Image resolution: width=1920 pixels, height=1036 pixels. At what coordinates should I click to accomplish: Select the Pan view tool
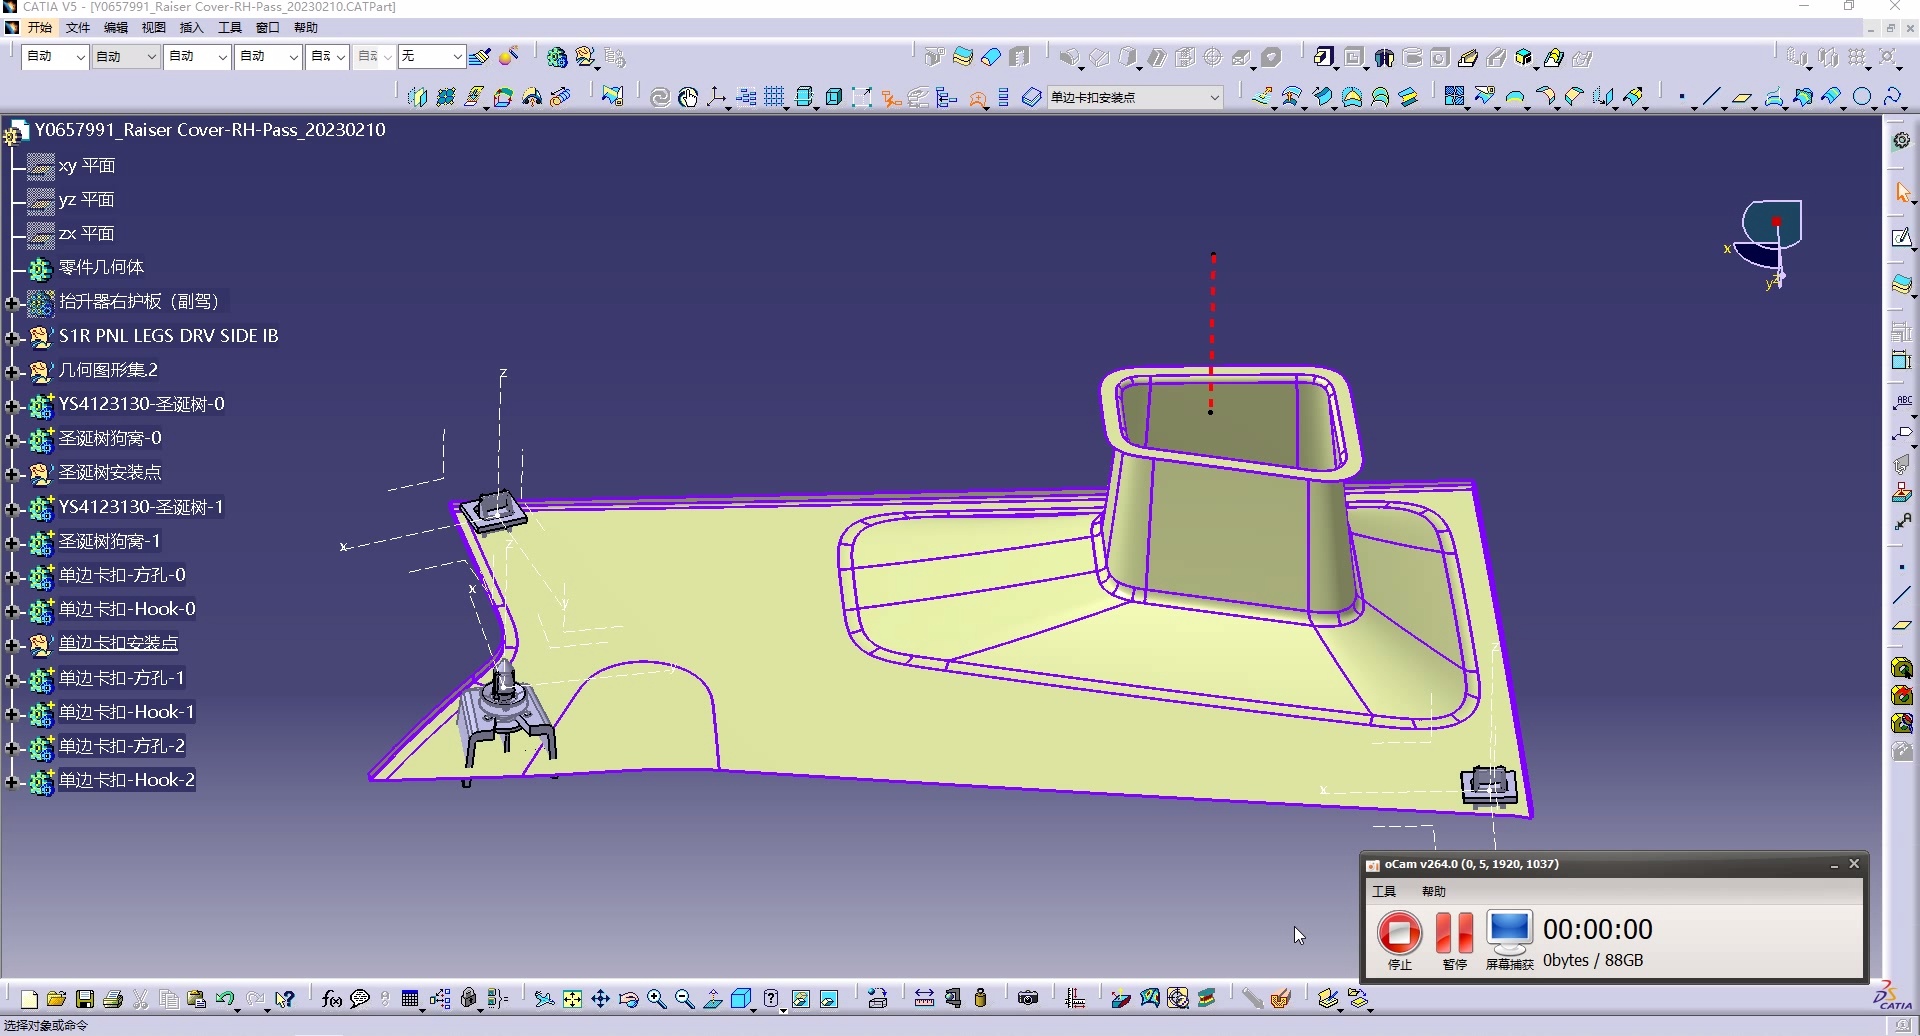[600, 999]
